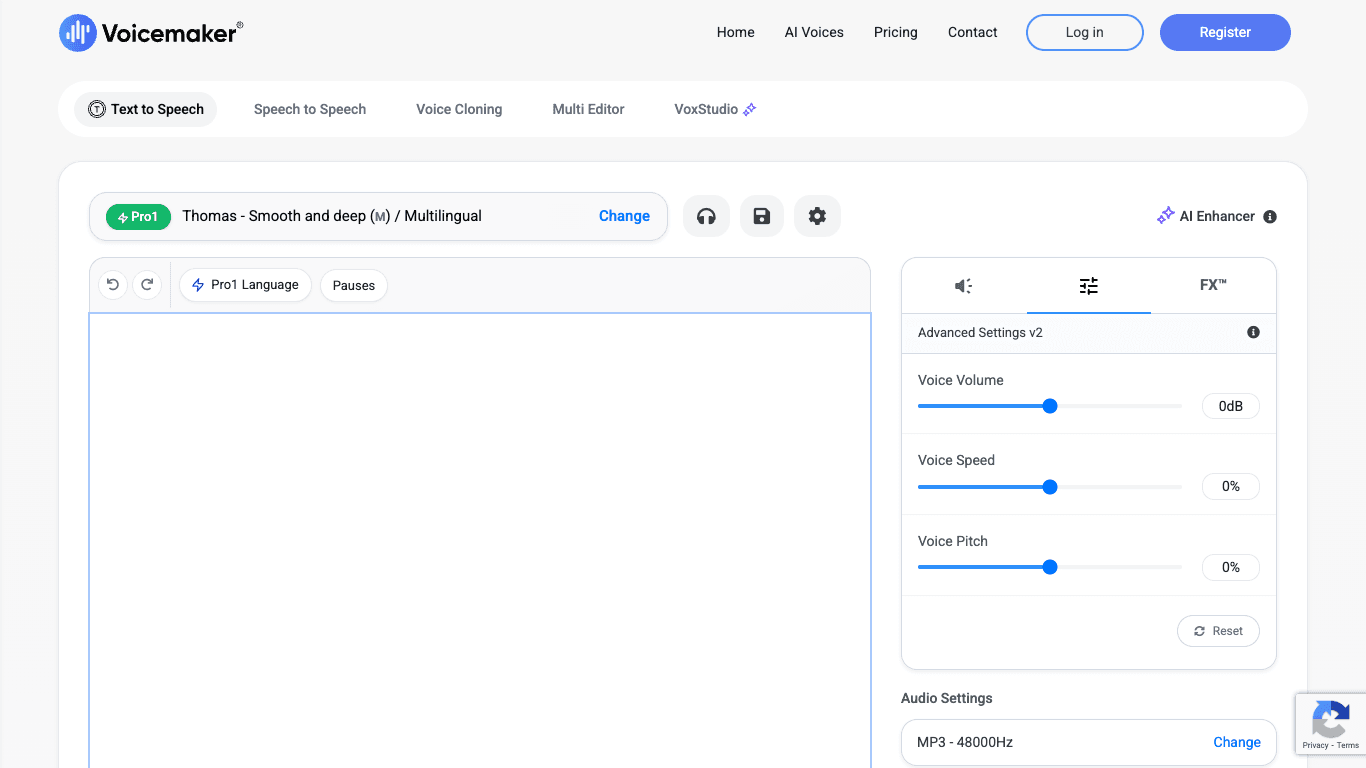Go to the Home page
The image size is (1366, 768).
pyautogui.click(x=736, y=32)
